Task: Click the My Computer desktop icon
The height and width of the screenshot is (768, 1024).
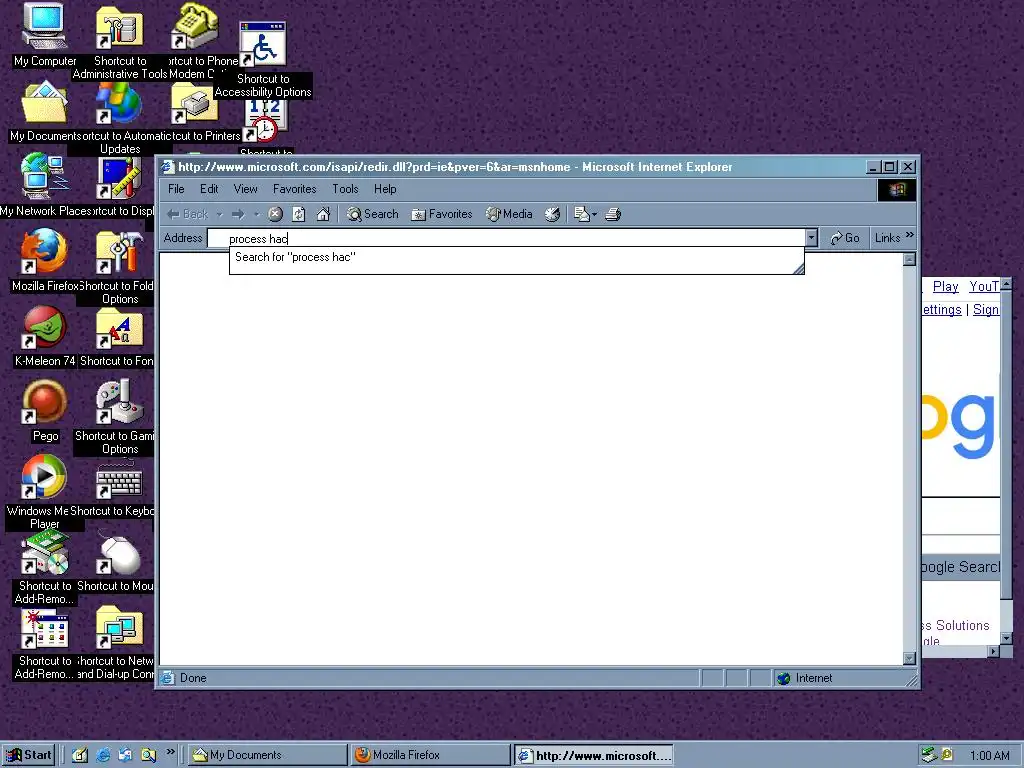Action: click(x=44, y=34)
